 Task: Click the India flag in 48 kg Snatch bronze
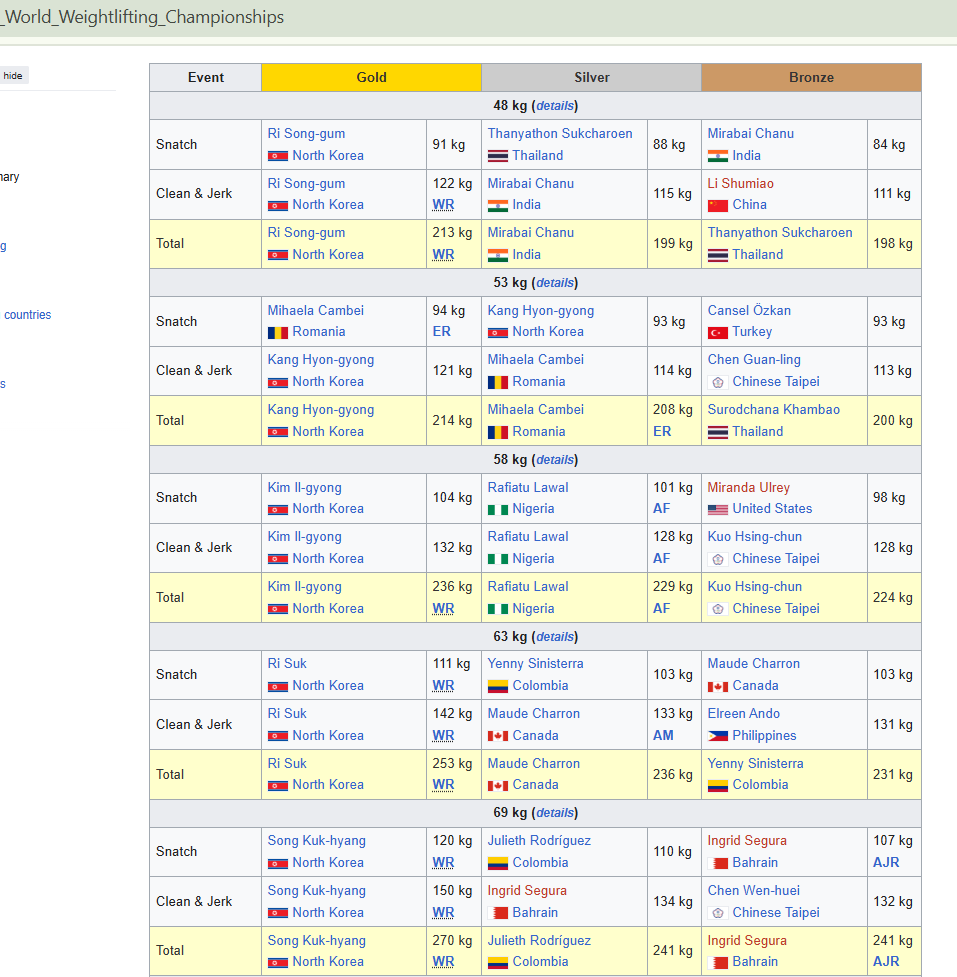point(717,156)
